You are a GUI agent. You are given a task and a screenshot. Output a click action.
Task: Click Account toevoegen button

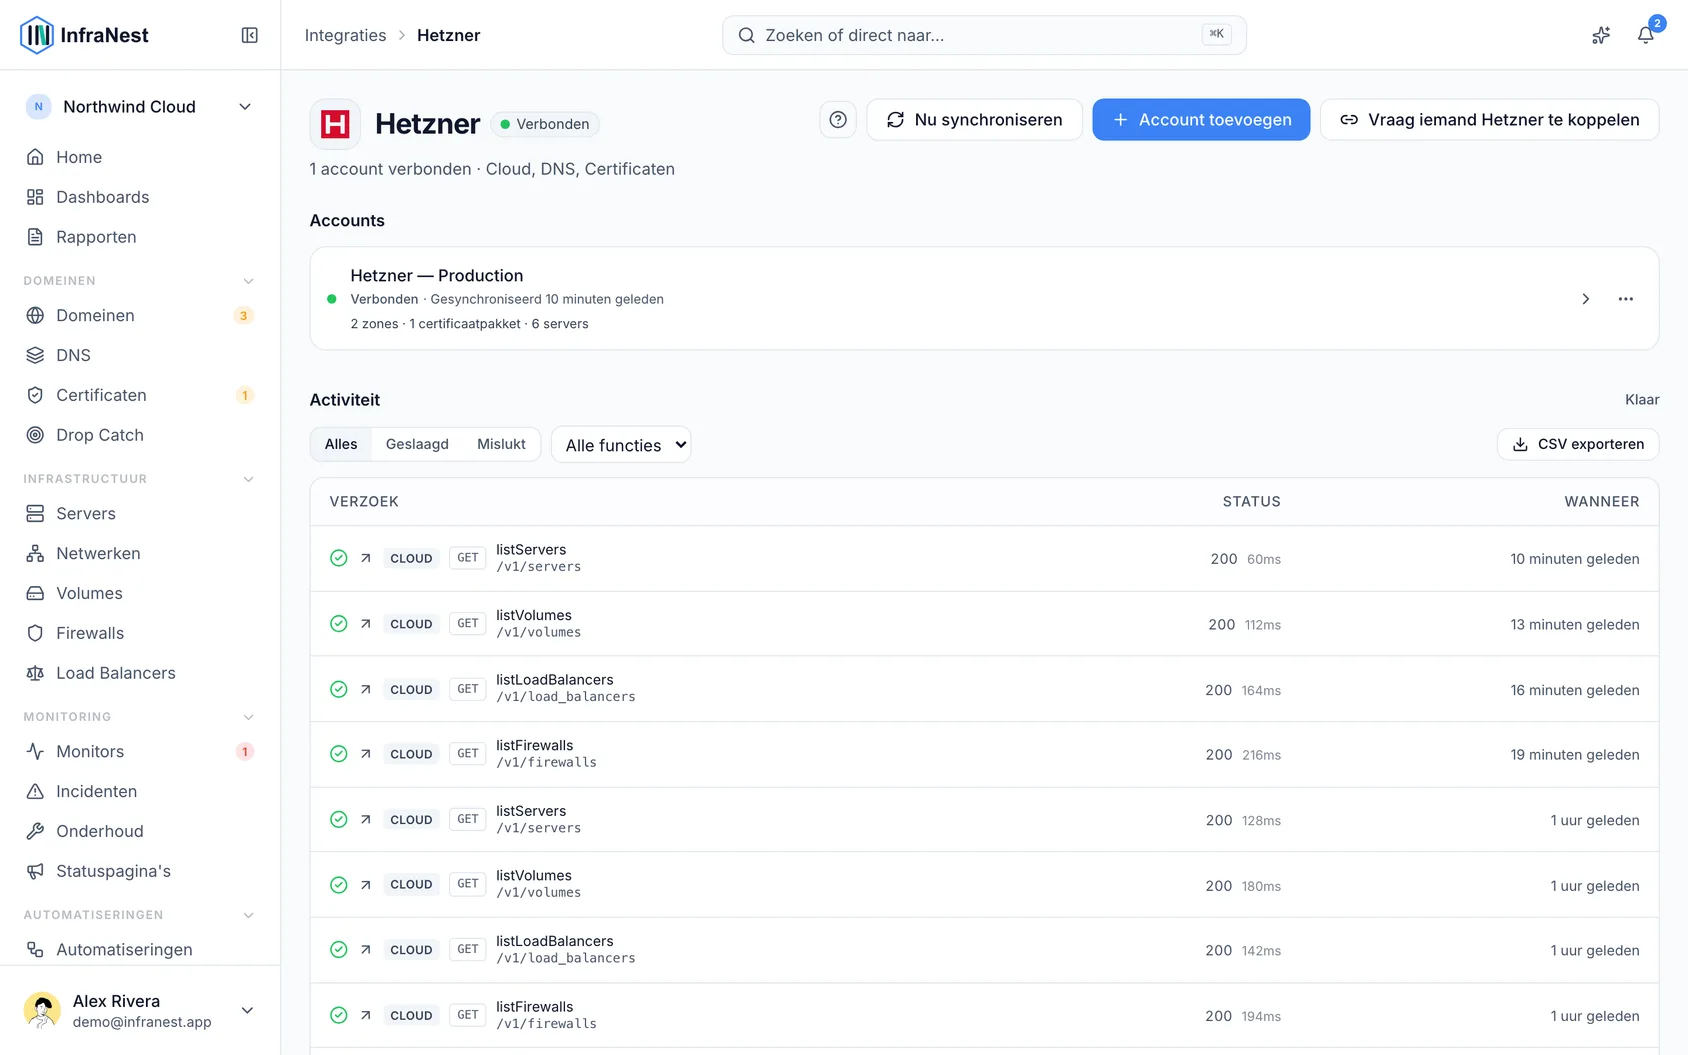pyautogui.click(x=1201, y=120)
